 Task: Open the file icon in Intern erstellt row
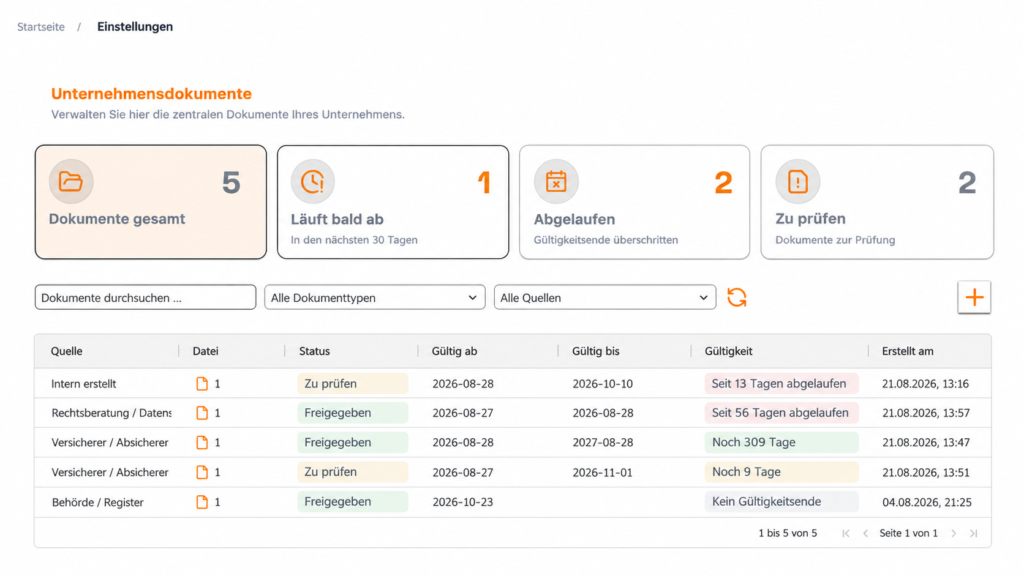click(202, 384)
